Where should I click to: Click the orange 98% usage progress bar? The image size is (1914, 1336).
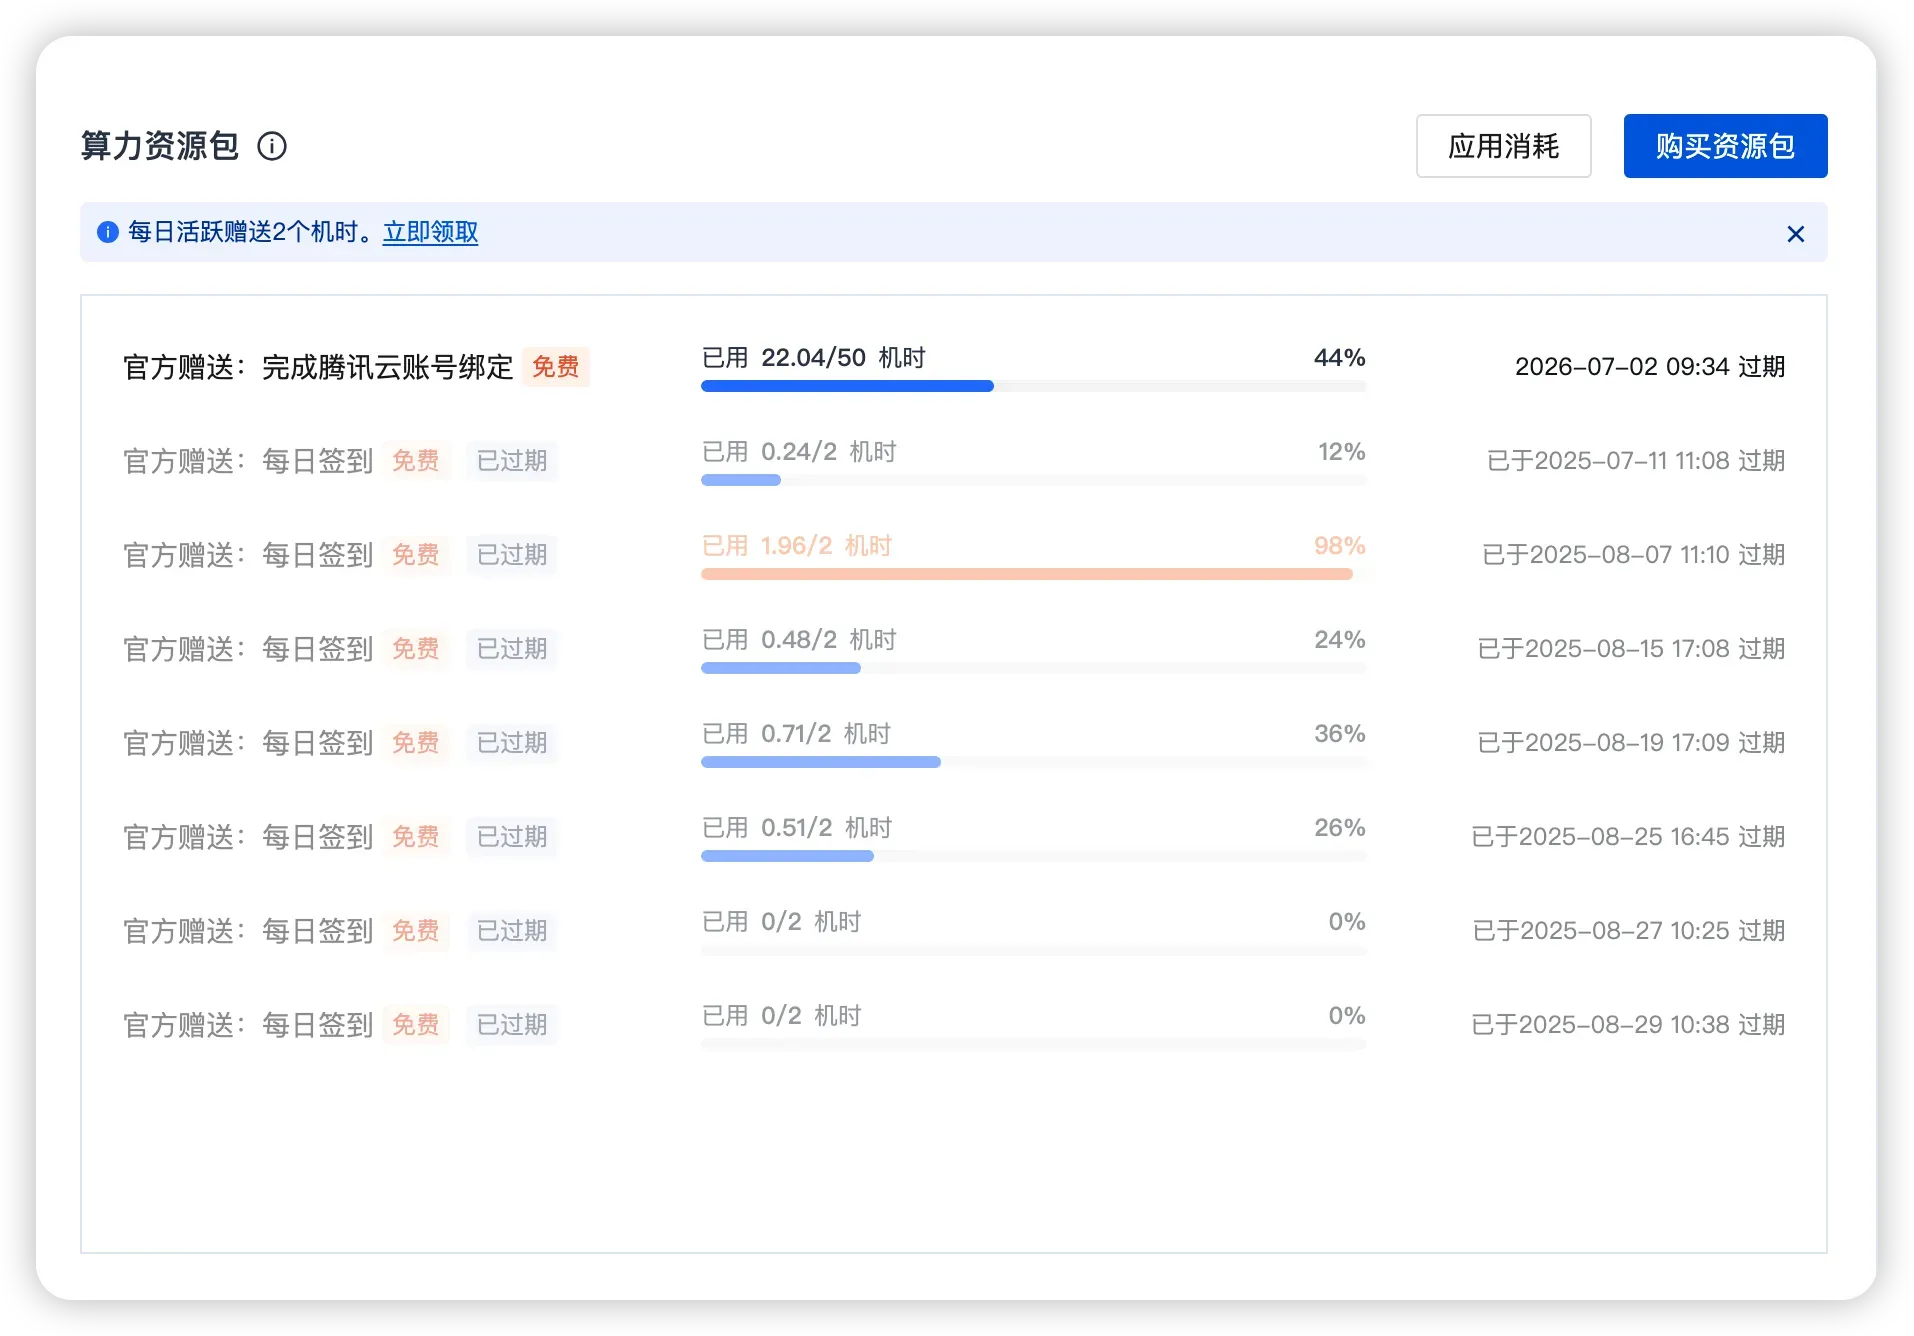tap(1032, 574)
